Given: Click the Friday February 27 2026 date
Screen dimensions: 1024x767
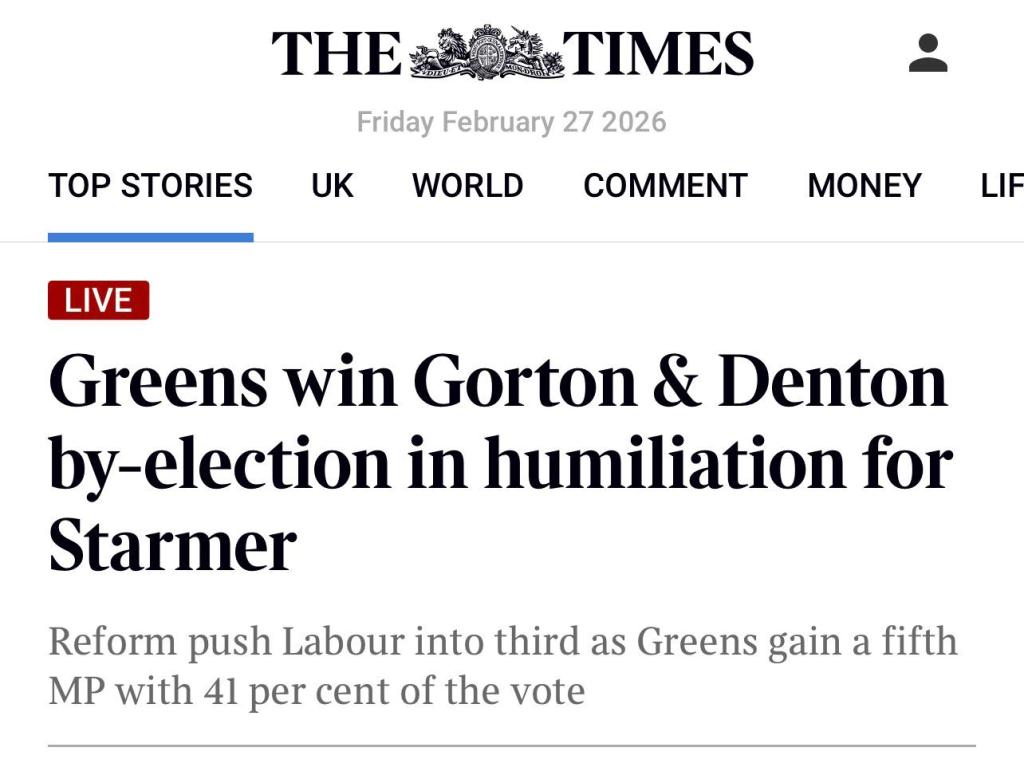Looking at the screenshot, I should pos(512,122).
